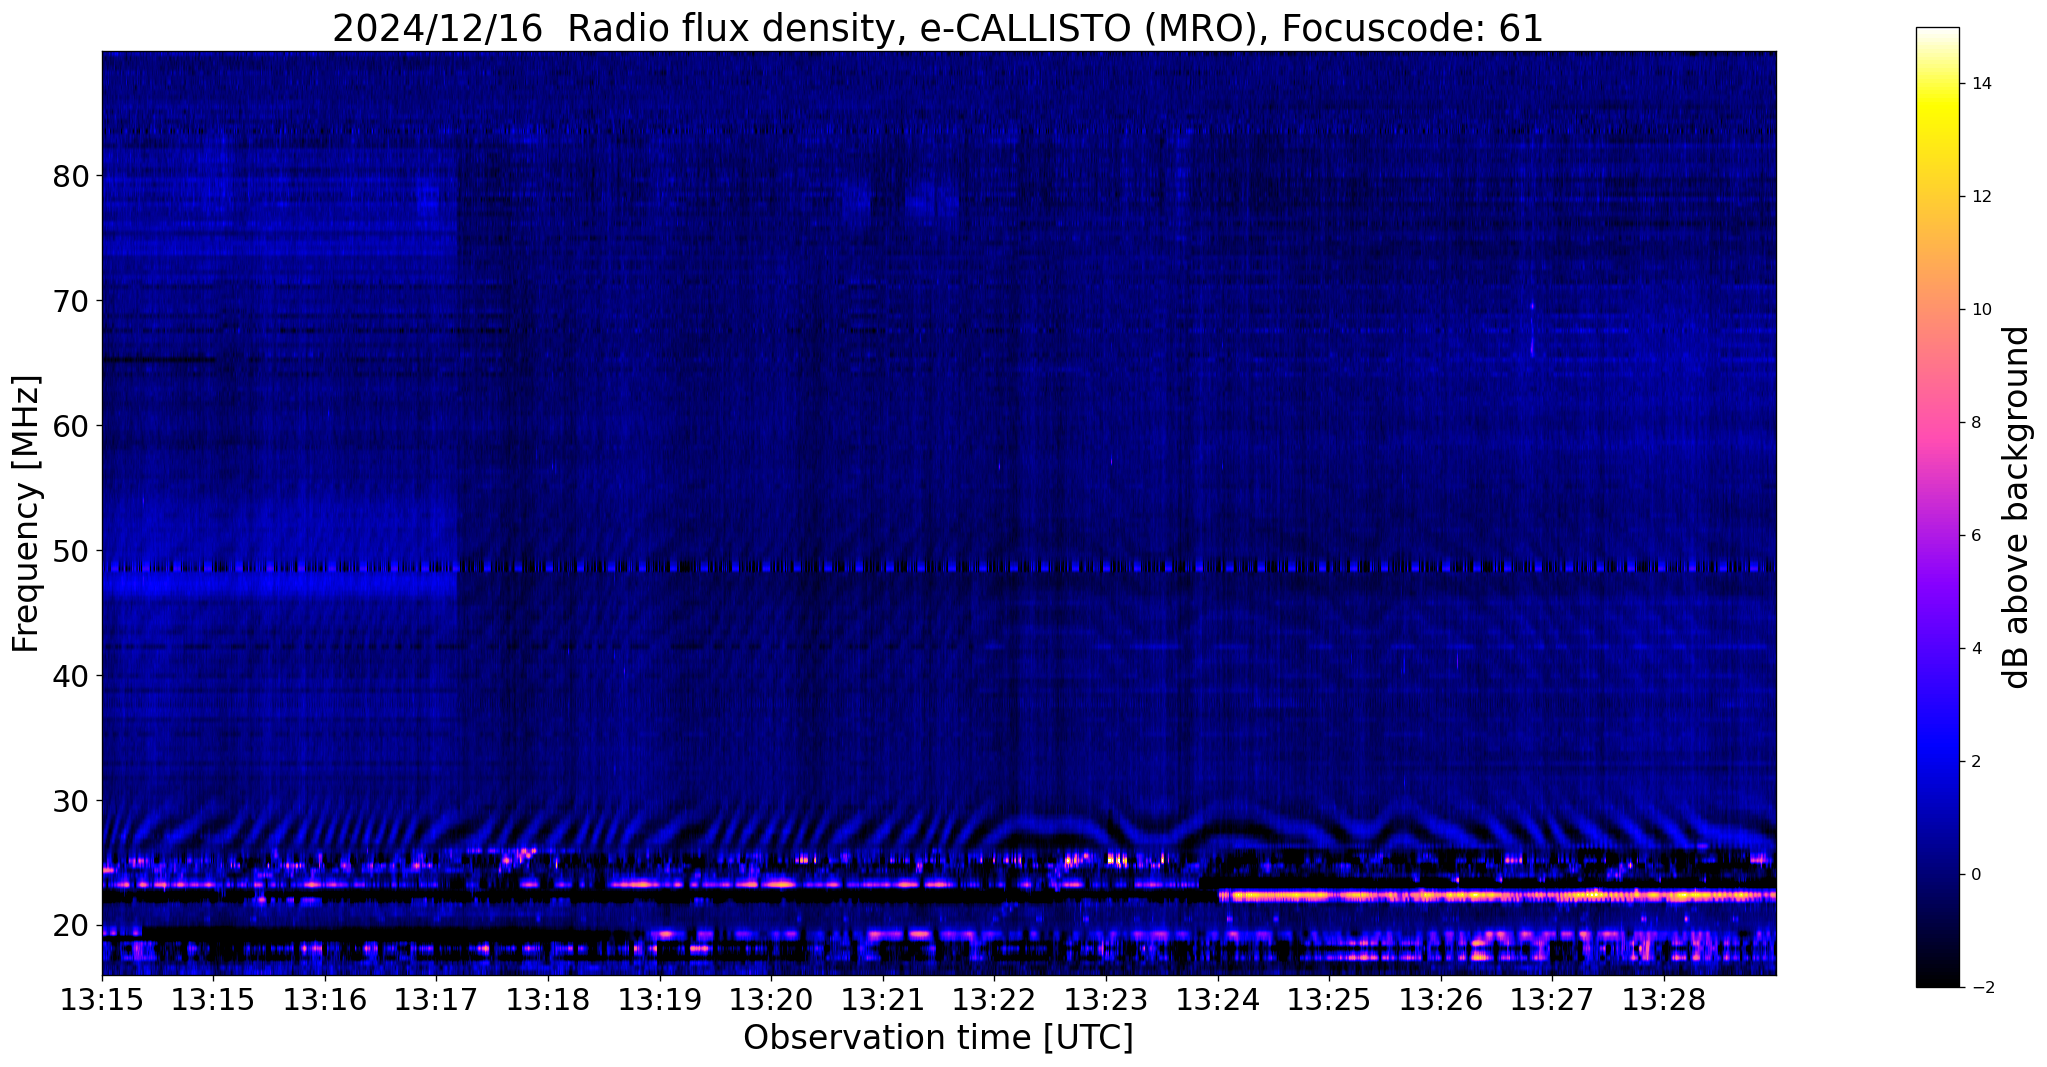This screenshot has width=2047, height=1067.
Task: Click the 'Observation time [UTC]' axis label
Action: [x=938, y=1038]
